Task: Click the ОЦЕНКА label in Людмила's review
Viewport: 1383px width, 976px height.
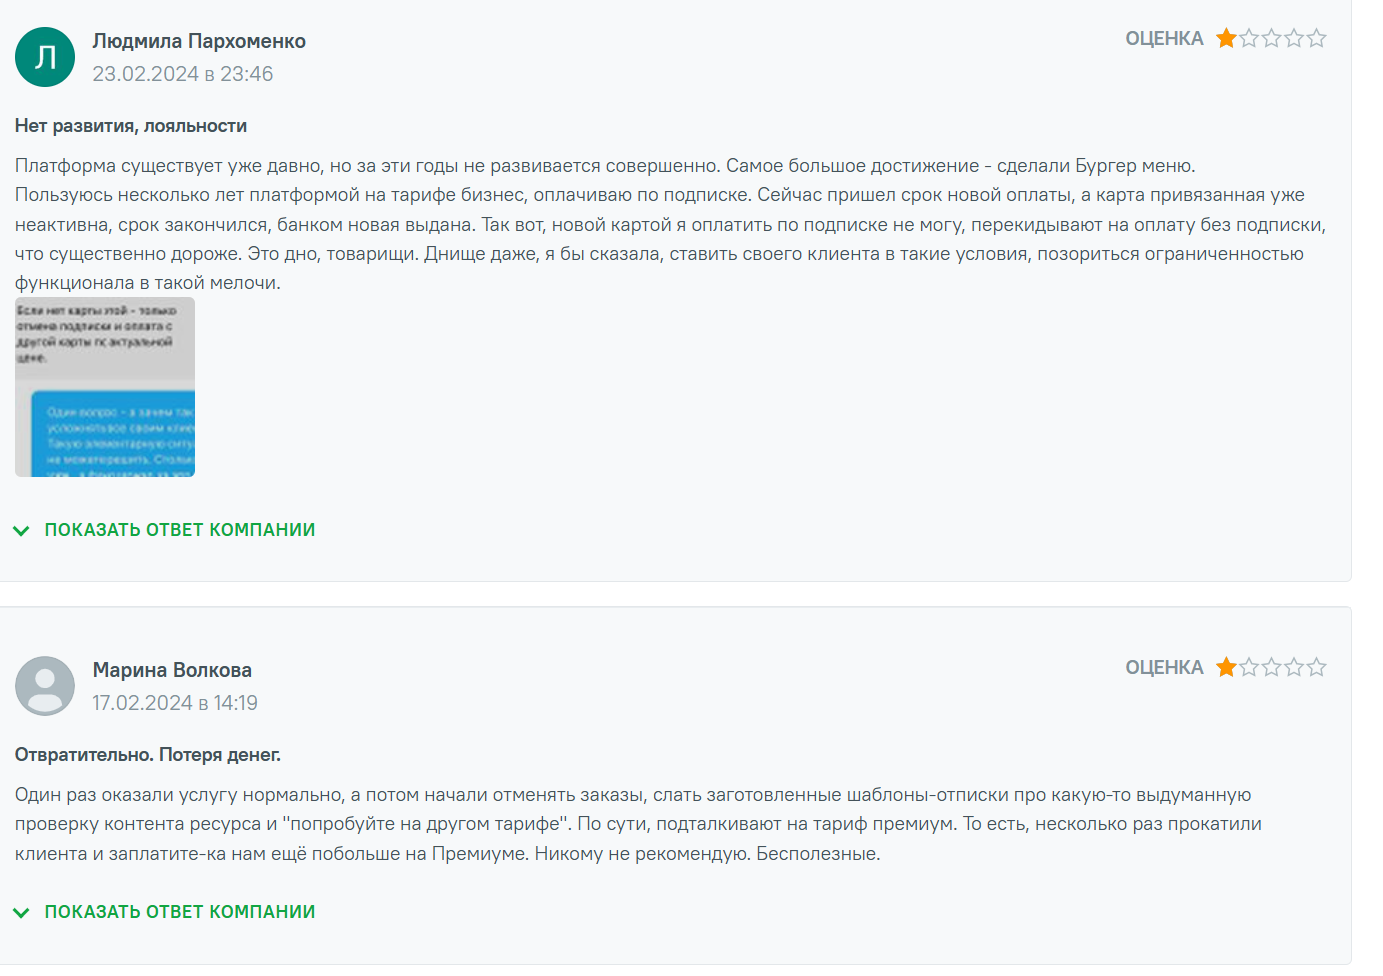Action: (x=1164, y=39)
